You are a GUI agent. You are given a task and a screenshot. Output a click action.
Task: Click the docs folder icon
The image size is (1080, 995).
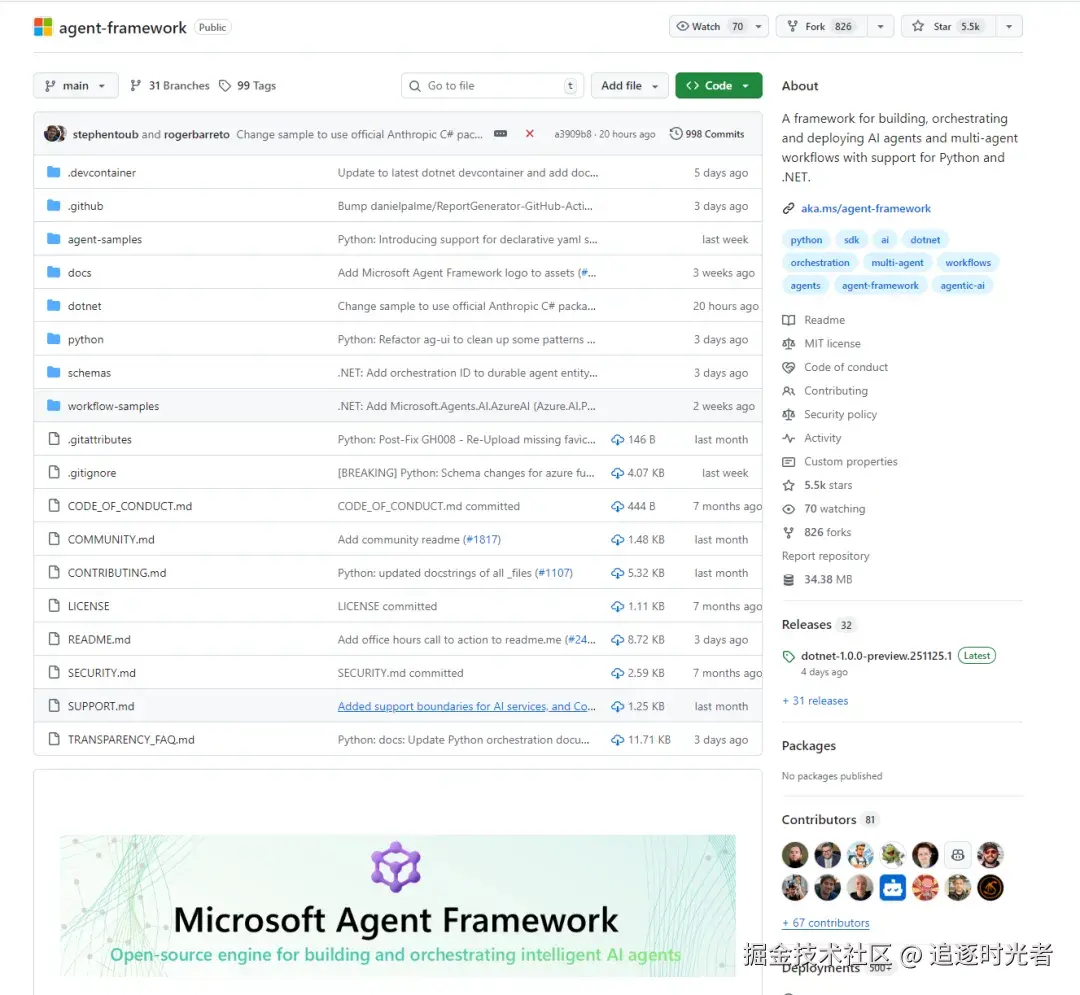pyautogui.click(x=53, y=272)
